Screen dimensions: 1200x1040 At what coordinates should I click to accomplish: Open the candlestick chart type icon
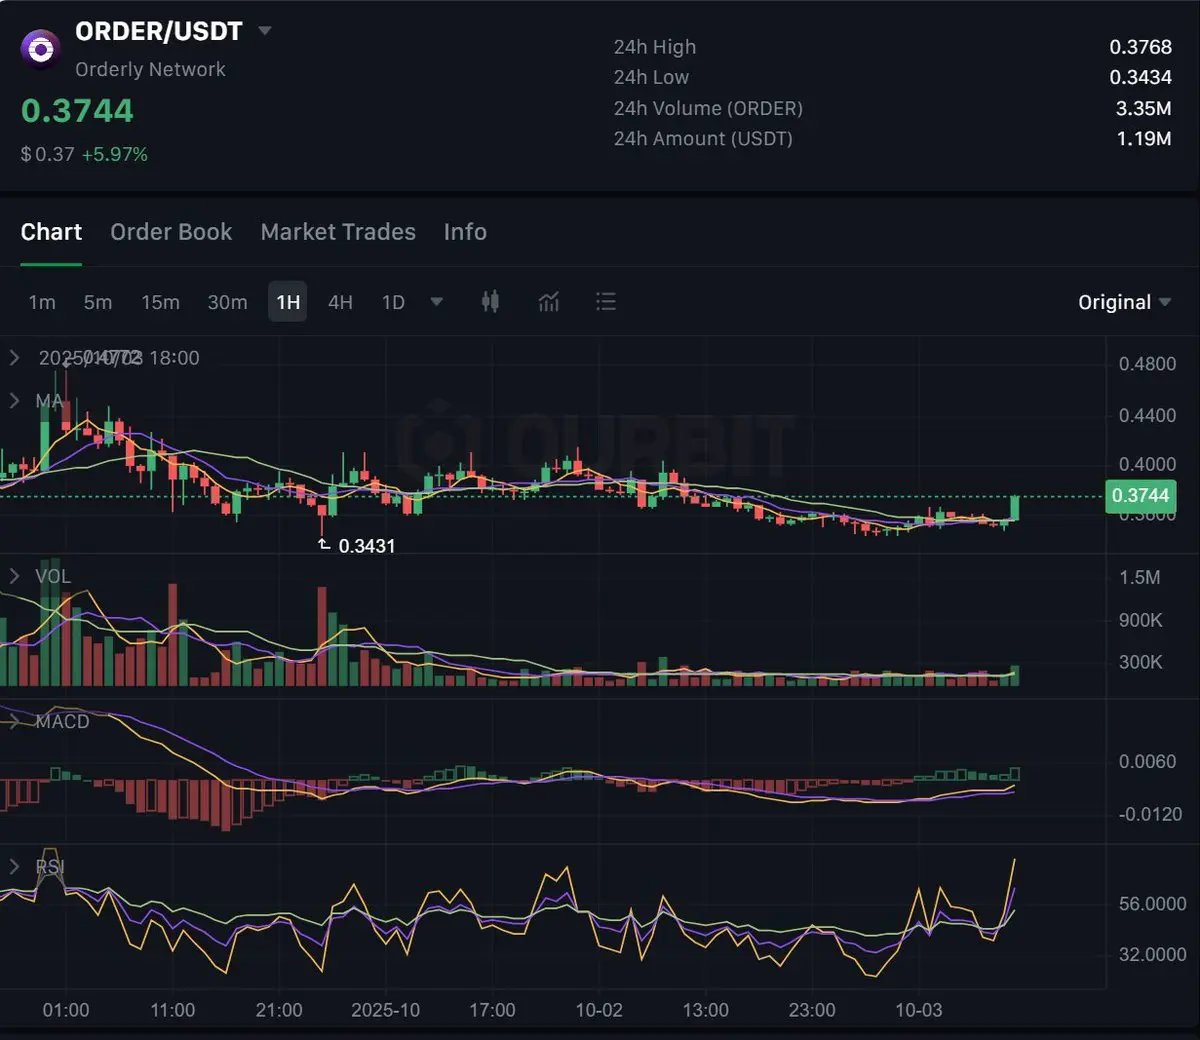490,301
